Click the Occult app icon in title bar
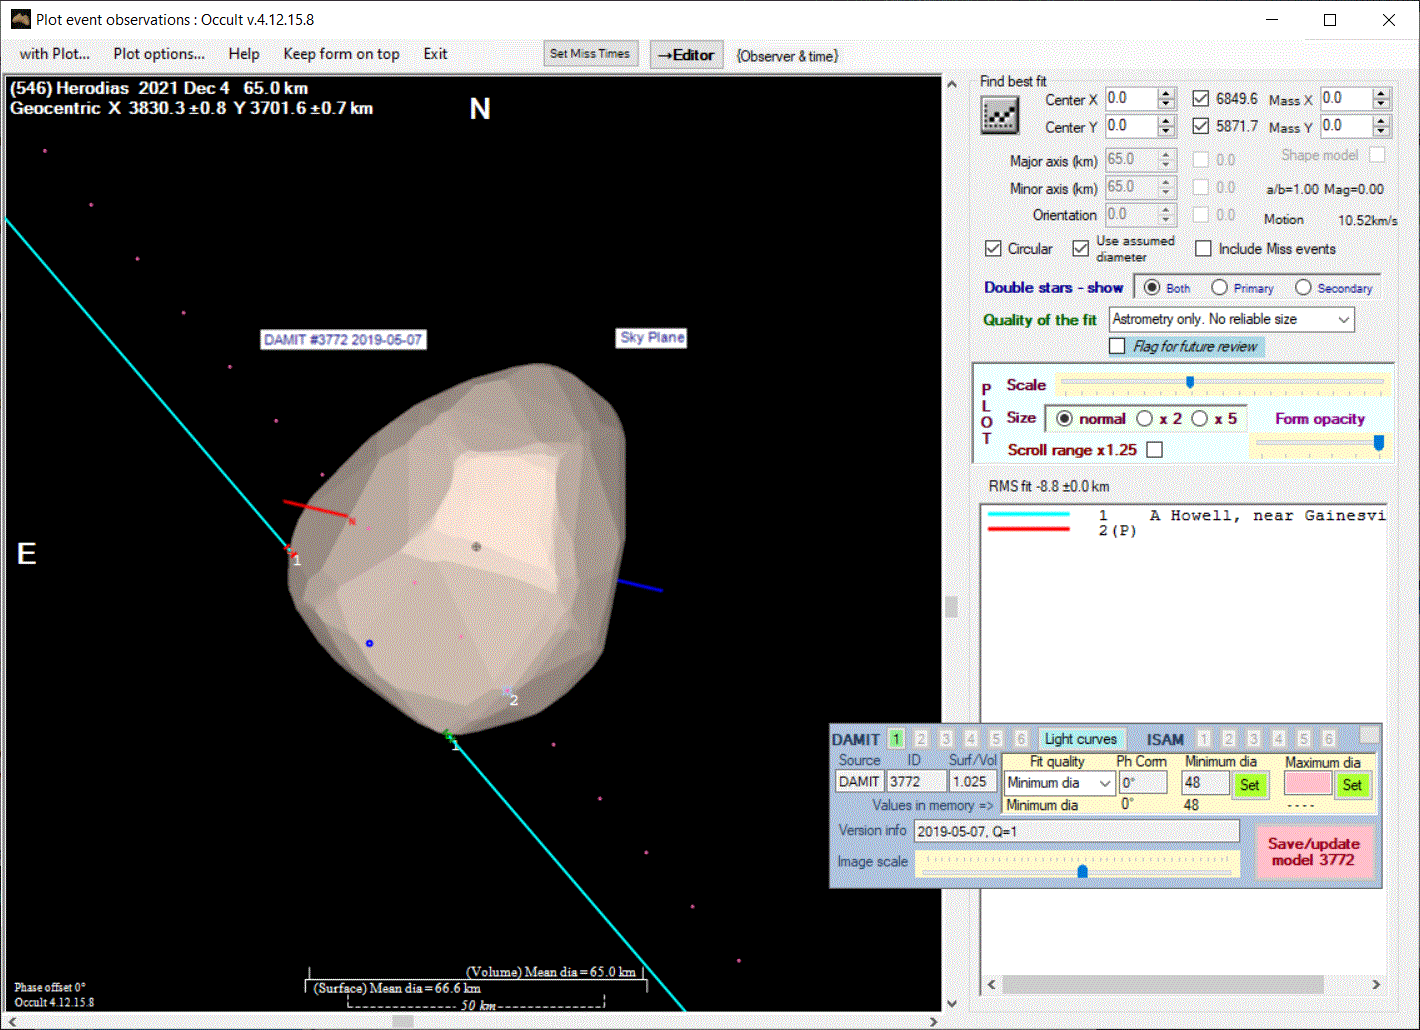Viewport: 1420px width, 1030px height. click(x=19, y=19)
